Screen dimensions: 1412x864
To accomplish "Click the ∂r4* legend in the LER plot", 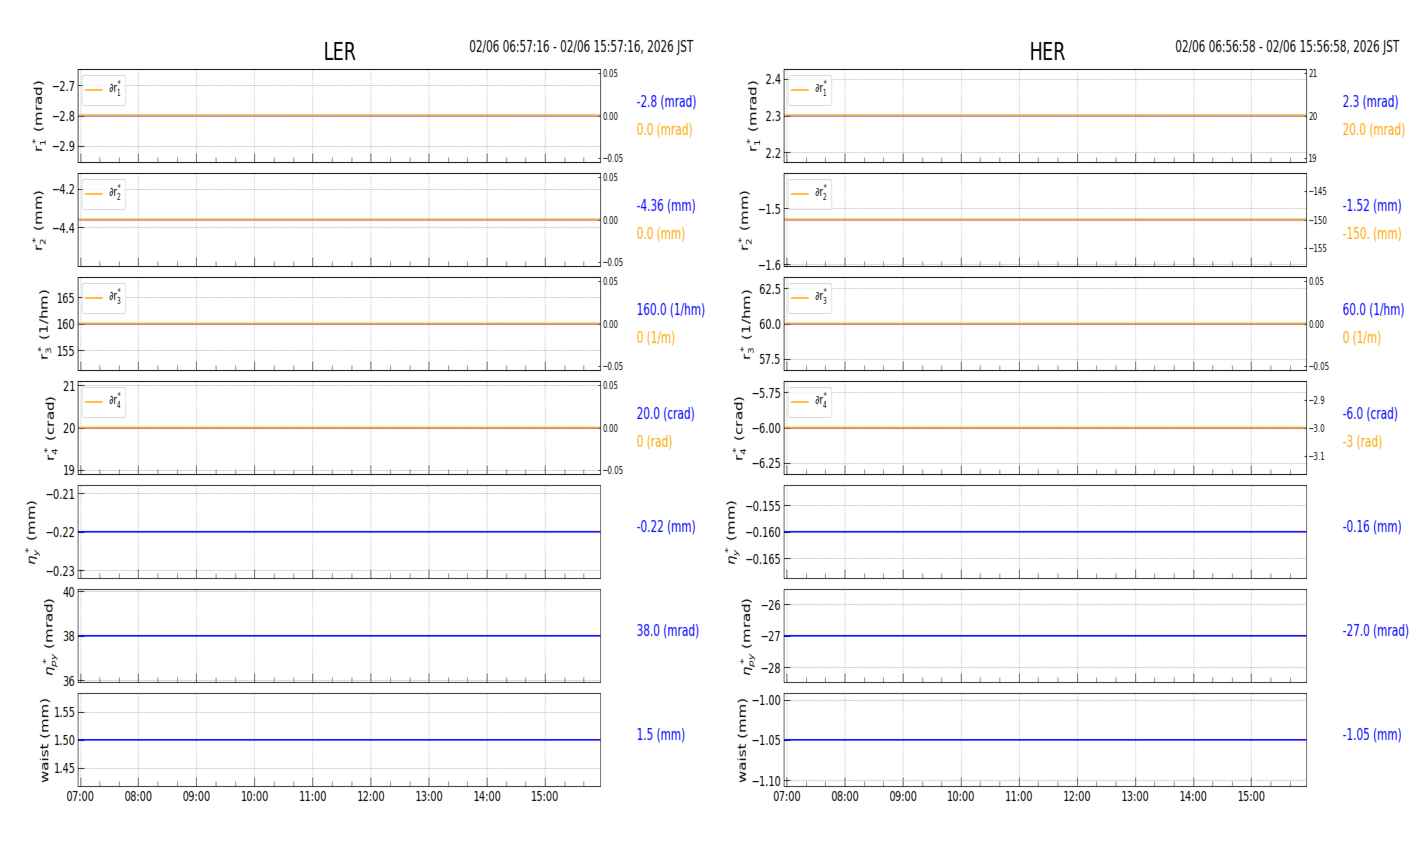I will (x=104, y=402).
